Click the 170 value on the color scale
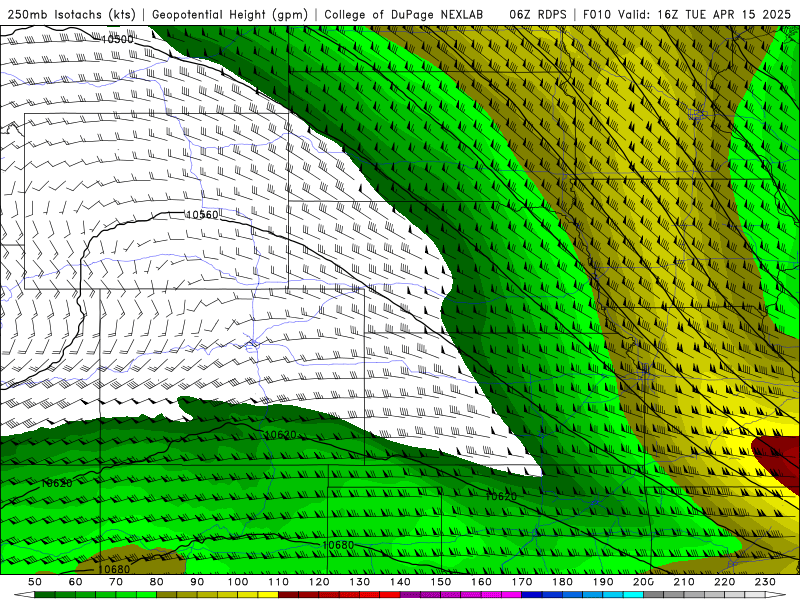Viewport: 800px width, 600px height. [x=522, y=582]
